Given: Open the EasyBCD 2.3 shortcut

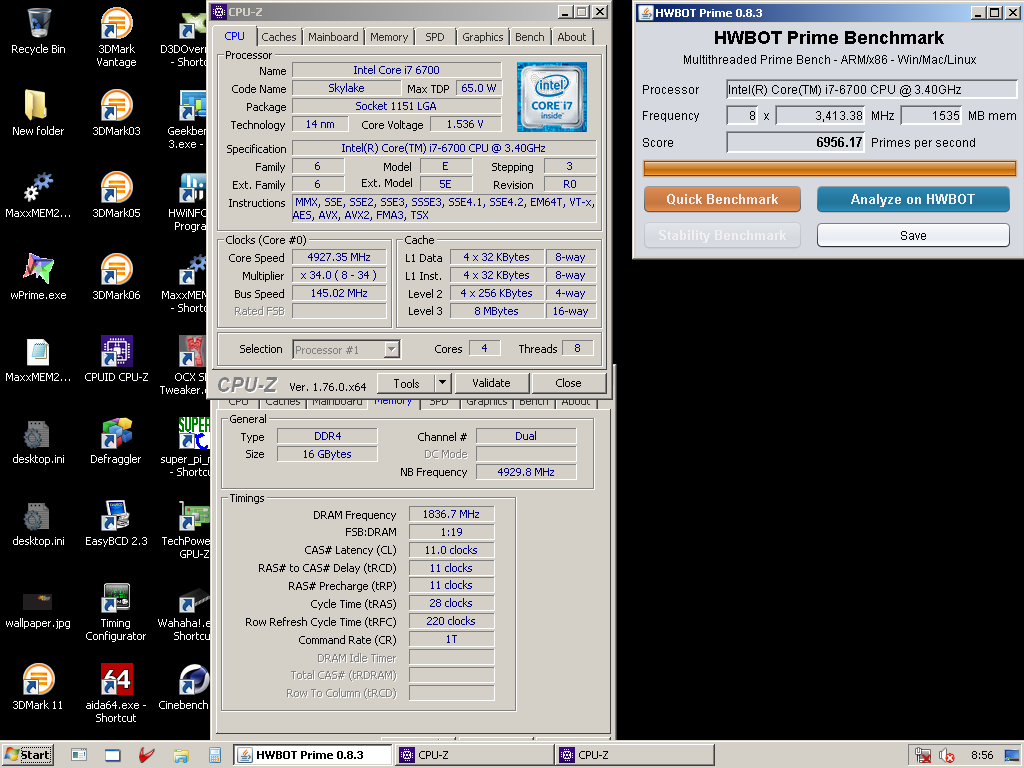Looking at the screenshot, I should coord(116,523).
